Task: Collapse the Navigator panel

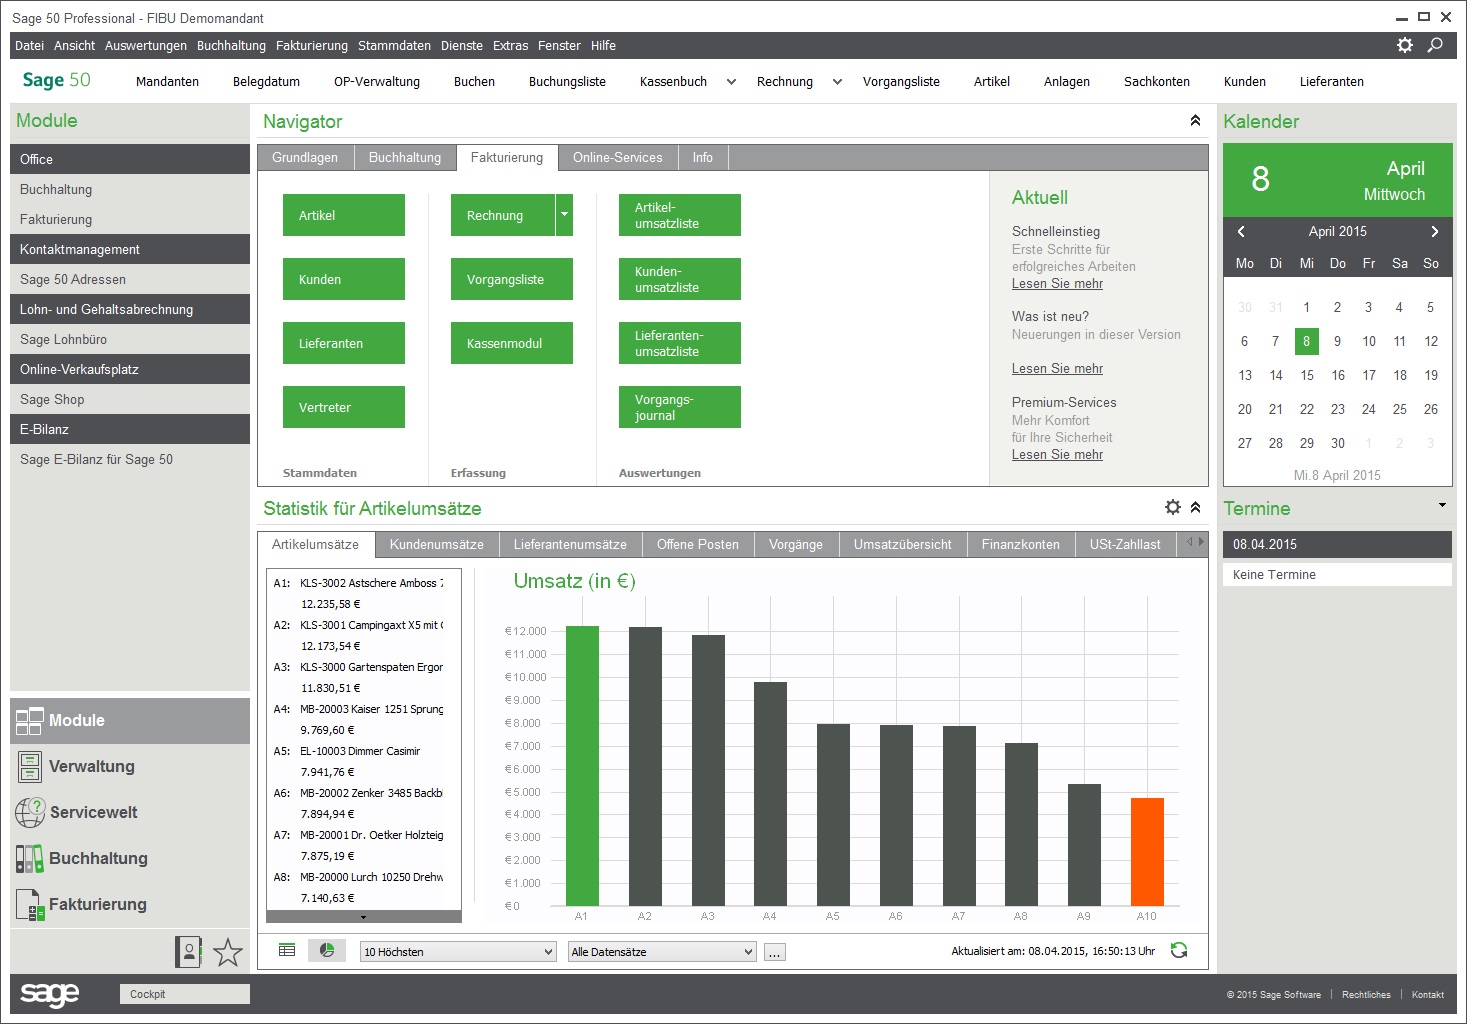Action: pyautogui.click(x=1195, y=121)
